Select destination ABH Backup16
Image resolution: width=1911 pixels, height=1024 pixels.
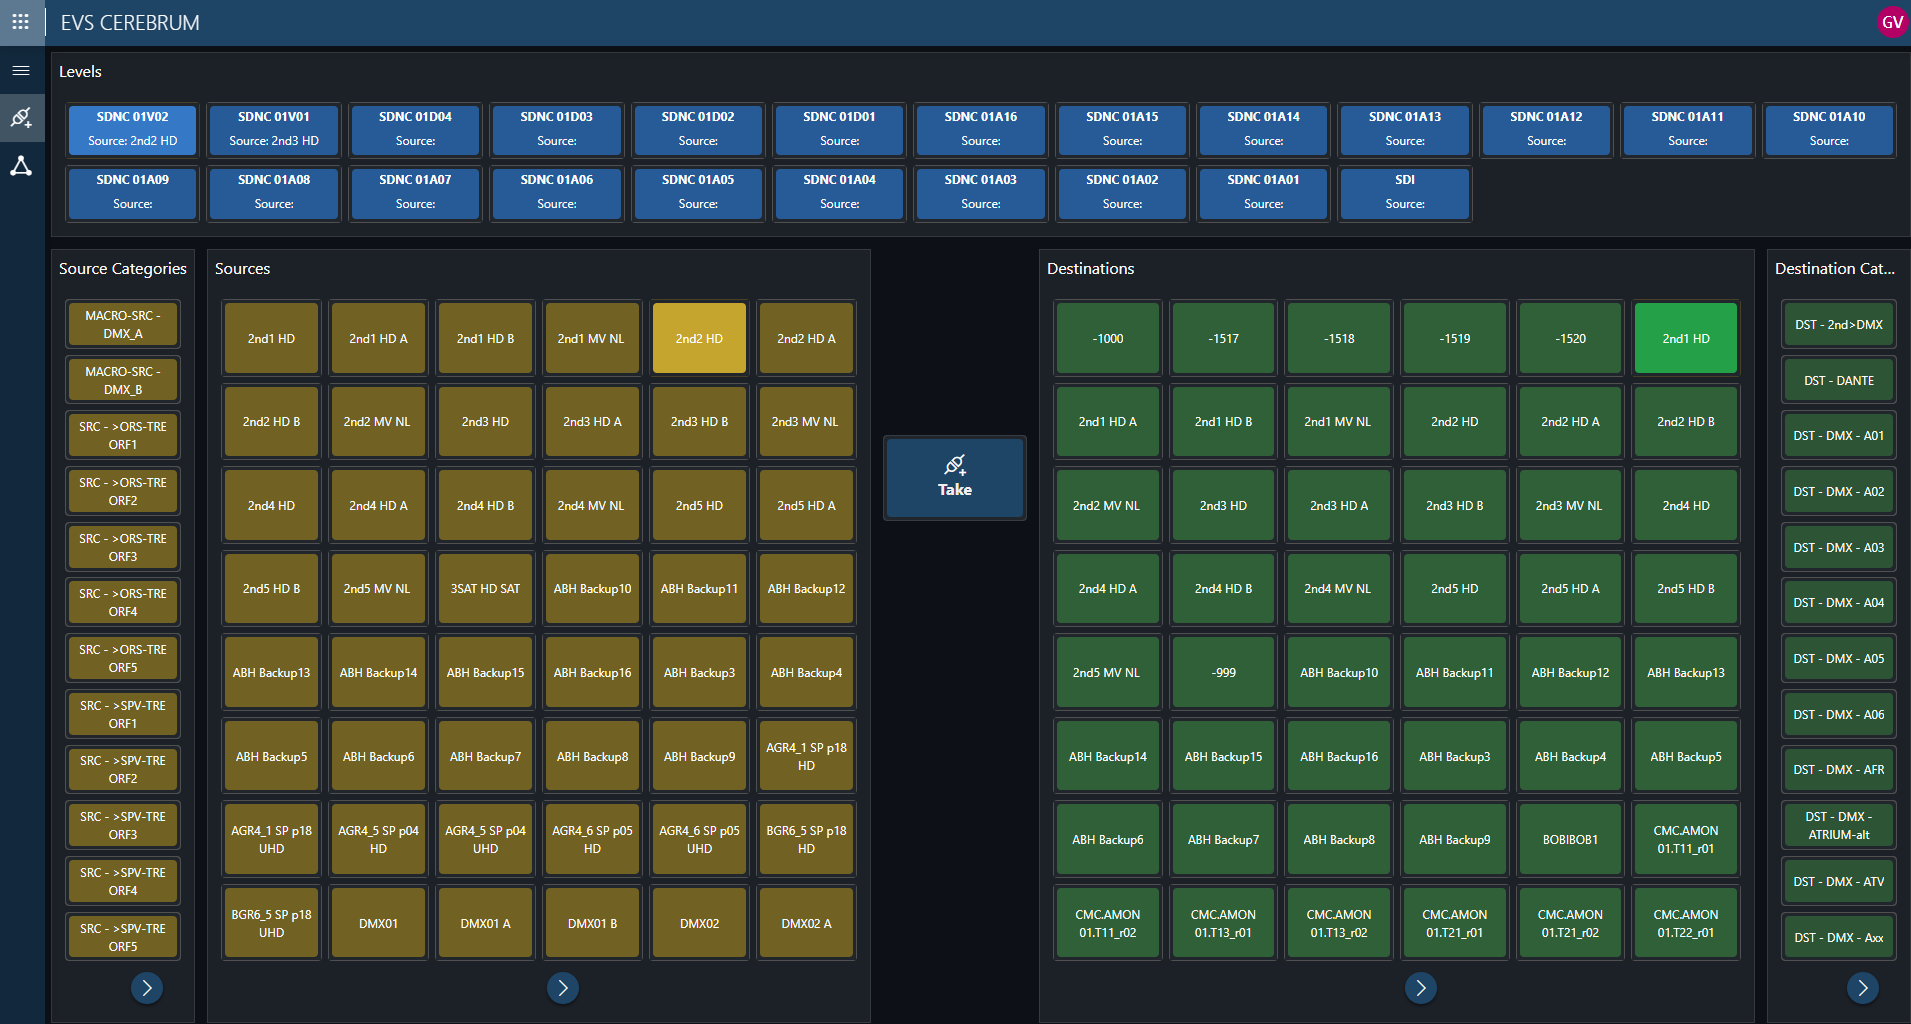tap(1339, 756)
